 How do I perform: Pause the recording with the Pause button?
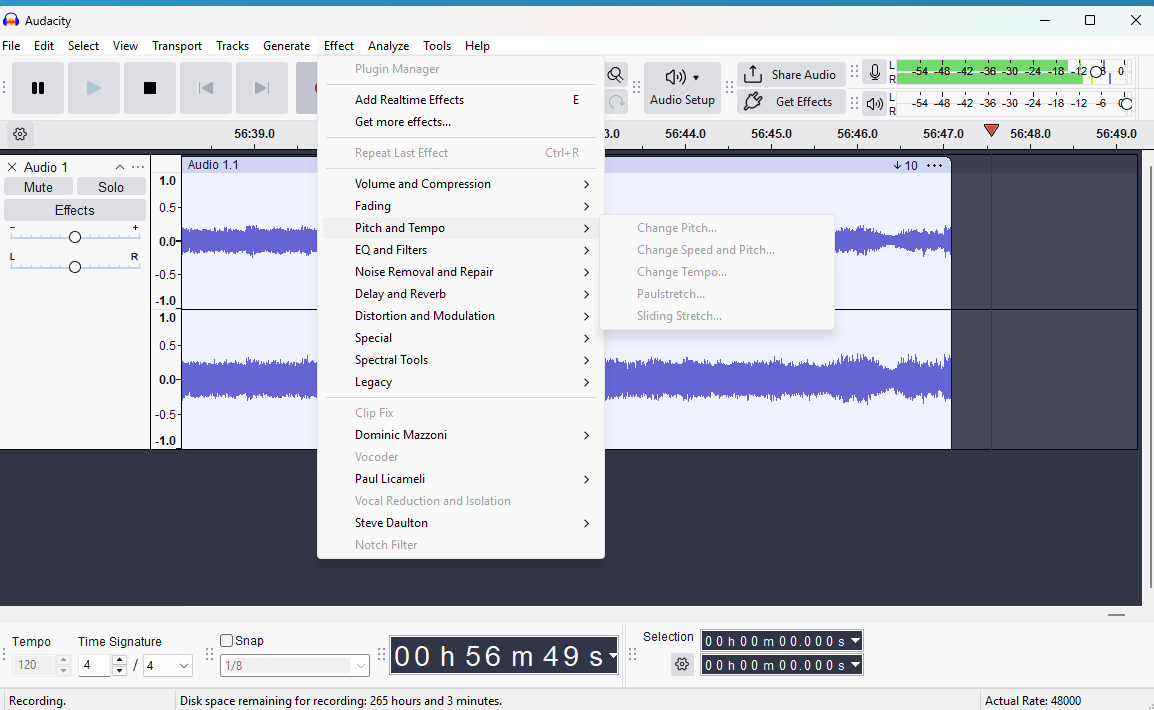(x=38, y=88)
